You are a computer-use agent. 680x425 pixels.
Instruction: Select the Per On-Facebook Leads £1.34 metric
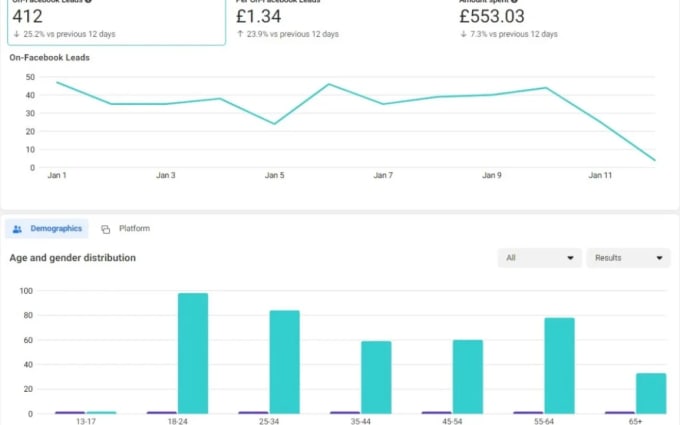[x=340, y=20]
